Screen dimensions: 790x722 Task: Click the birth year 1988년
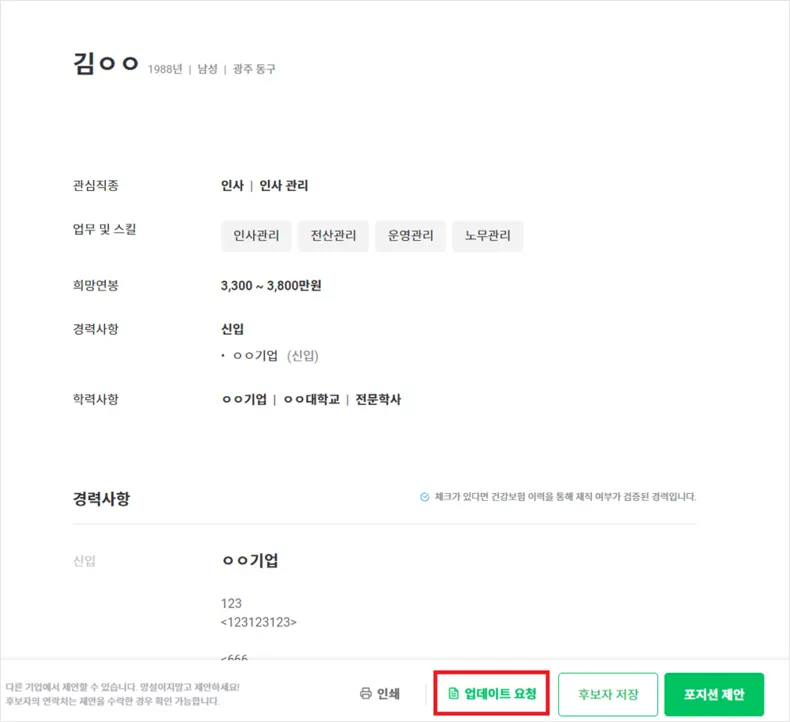point(165,69)
